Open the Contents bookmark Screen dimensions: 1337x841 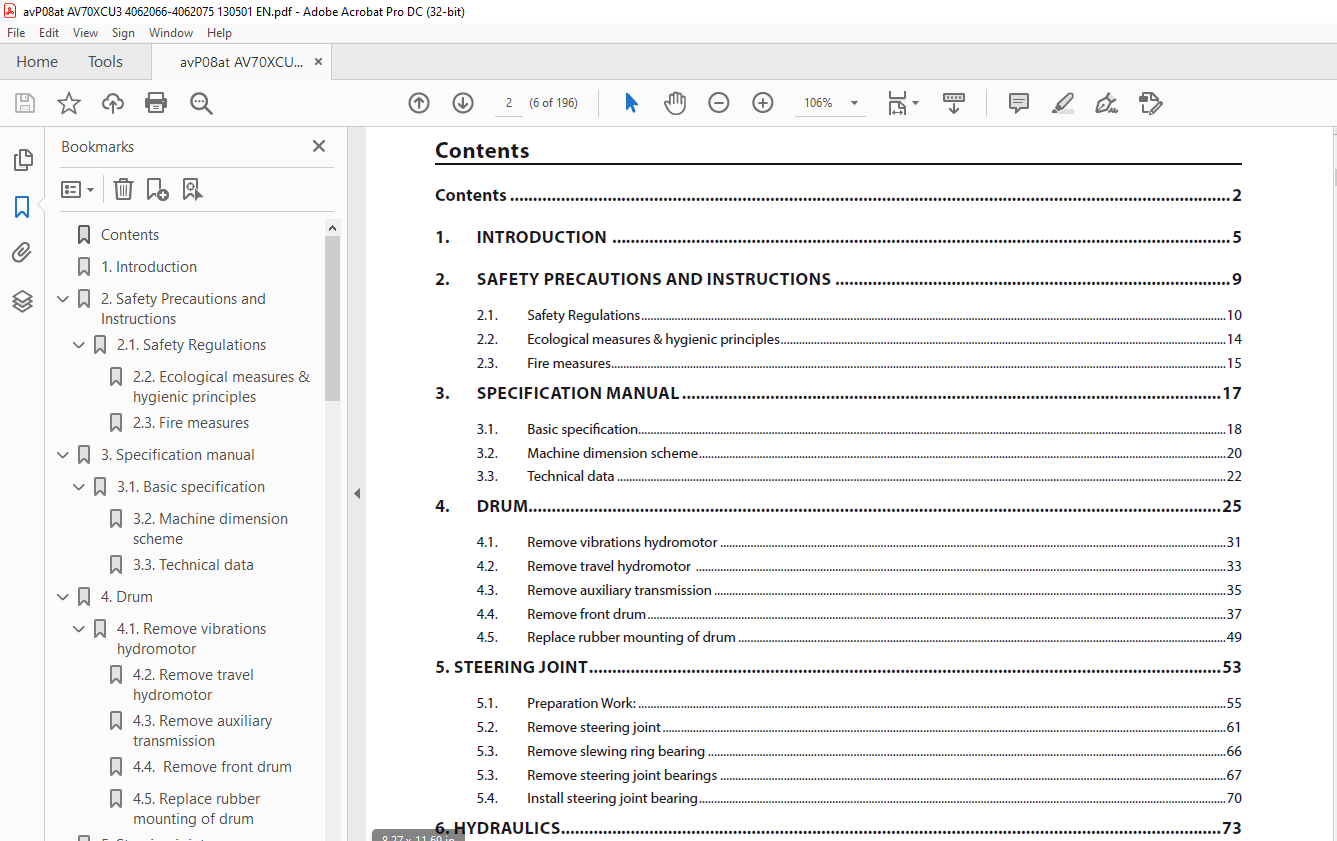coord(130,235)
